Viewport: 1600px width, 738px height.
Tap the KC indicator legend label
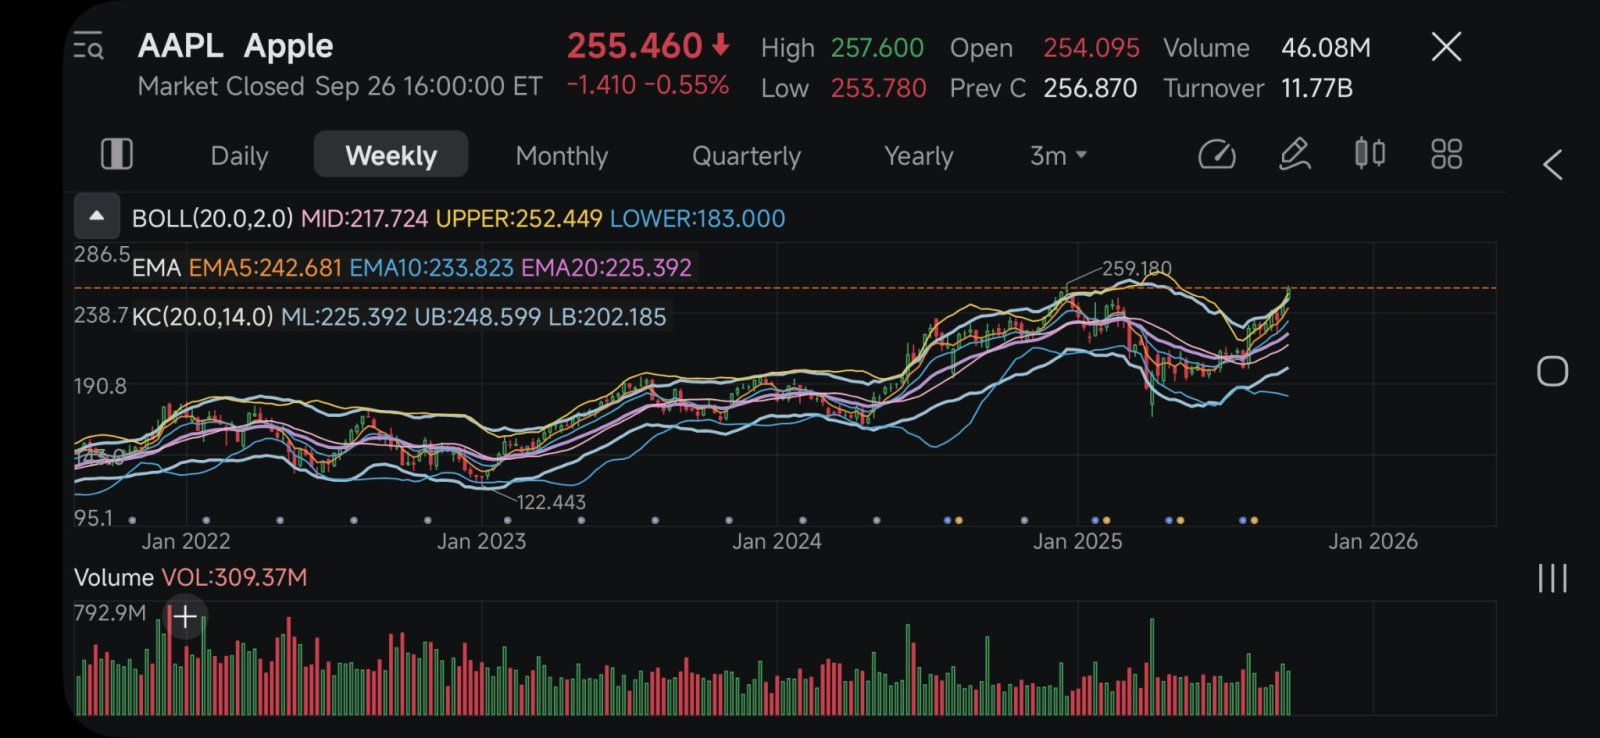pyautogui.click(x=202, y=317)
